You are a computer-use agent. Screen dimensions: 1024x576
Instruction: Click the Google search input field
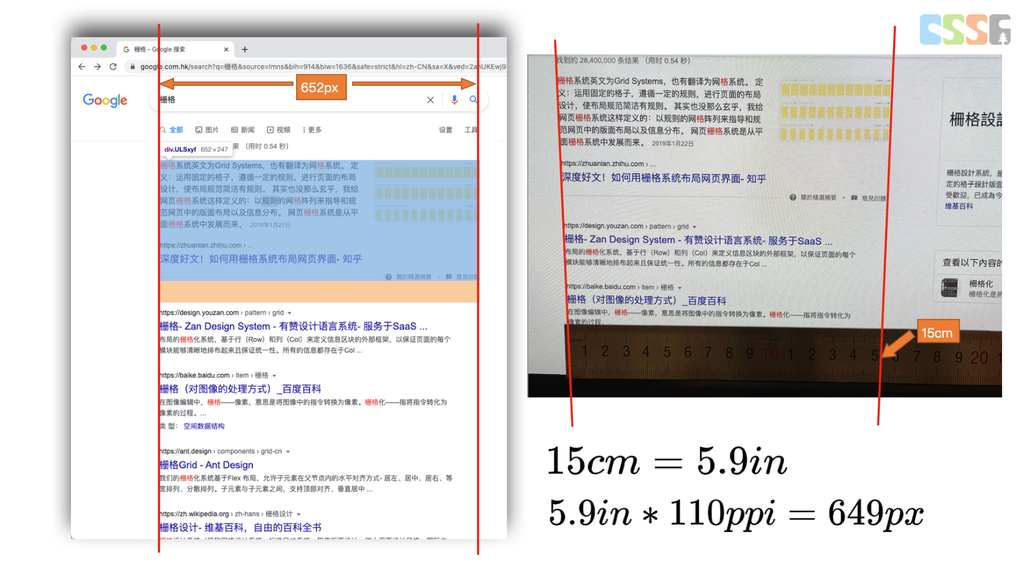(290, 100)
